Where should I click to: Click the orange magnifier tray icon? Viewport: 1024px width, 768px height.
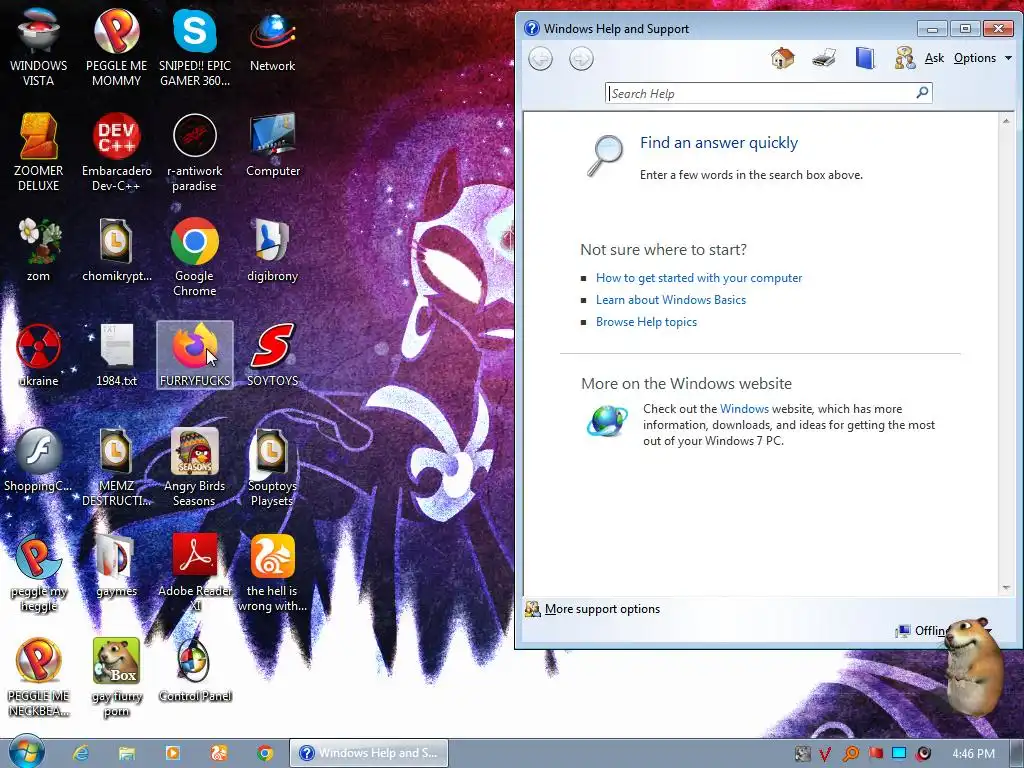850,754
